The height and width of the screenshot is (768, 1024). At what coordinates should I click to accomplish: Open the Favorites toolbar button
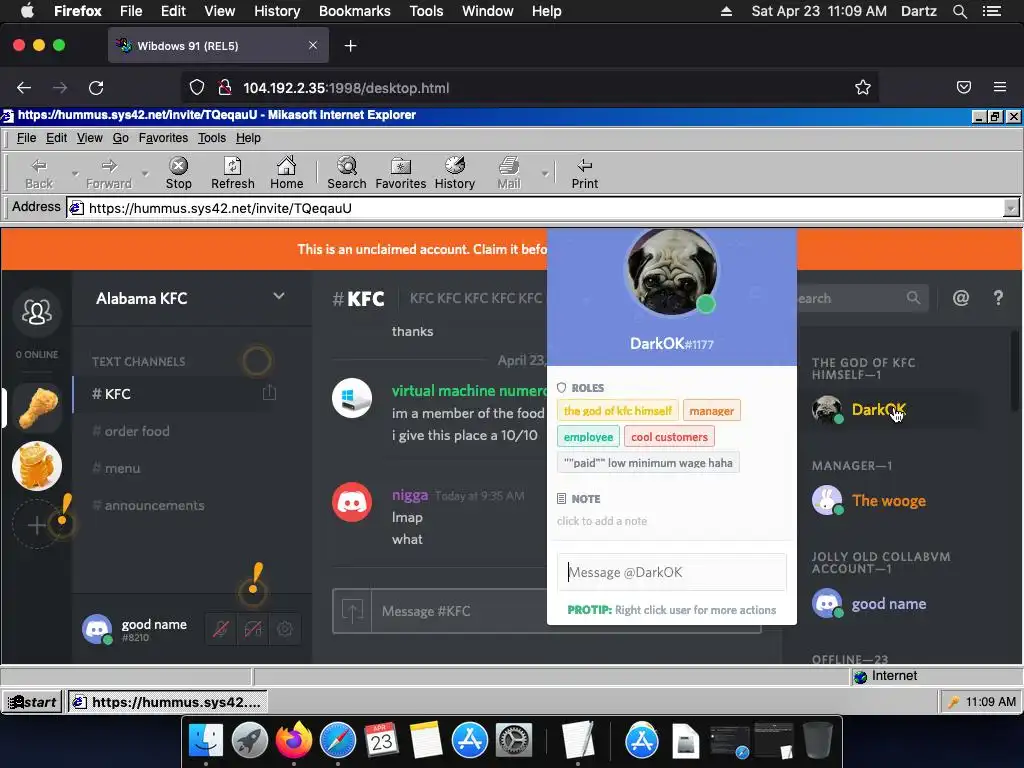(x=400, y=173)
